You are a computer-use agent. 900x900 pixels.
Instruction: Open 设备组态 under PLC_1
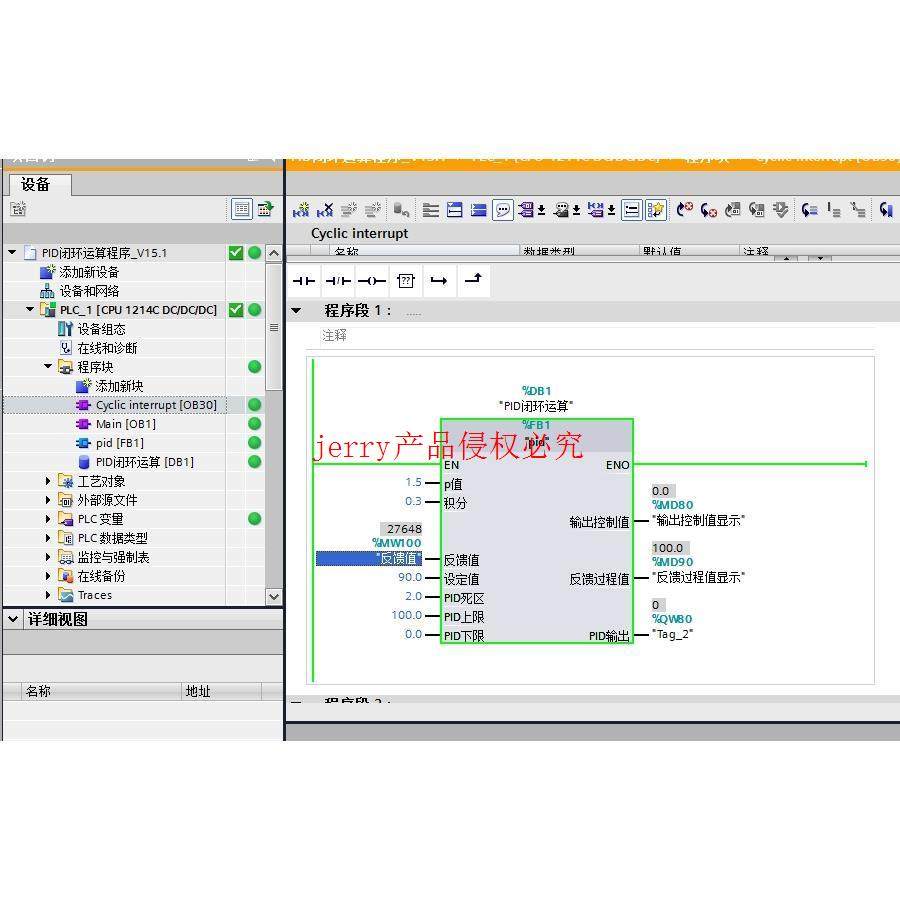click(101, 329)
